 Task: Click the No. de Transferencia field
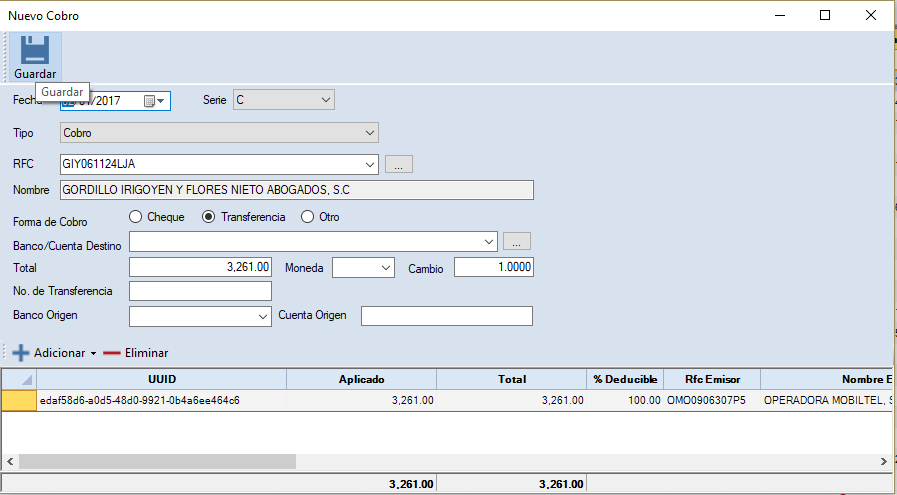pos(201,291)
